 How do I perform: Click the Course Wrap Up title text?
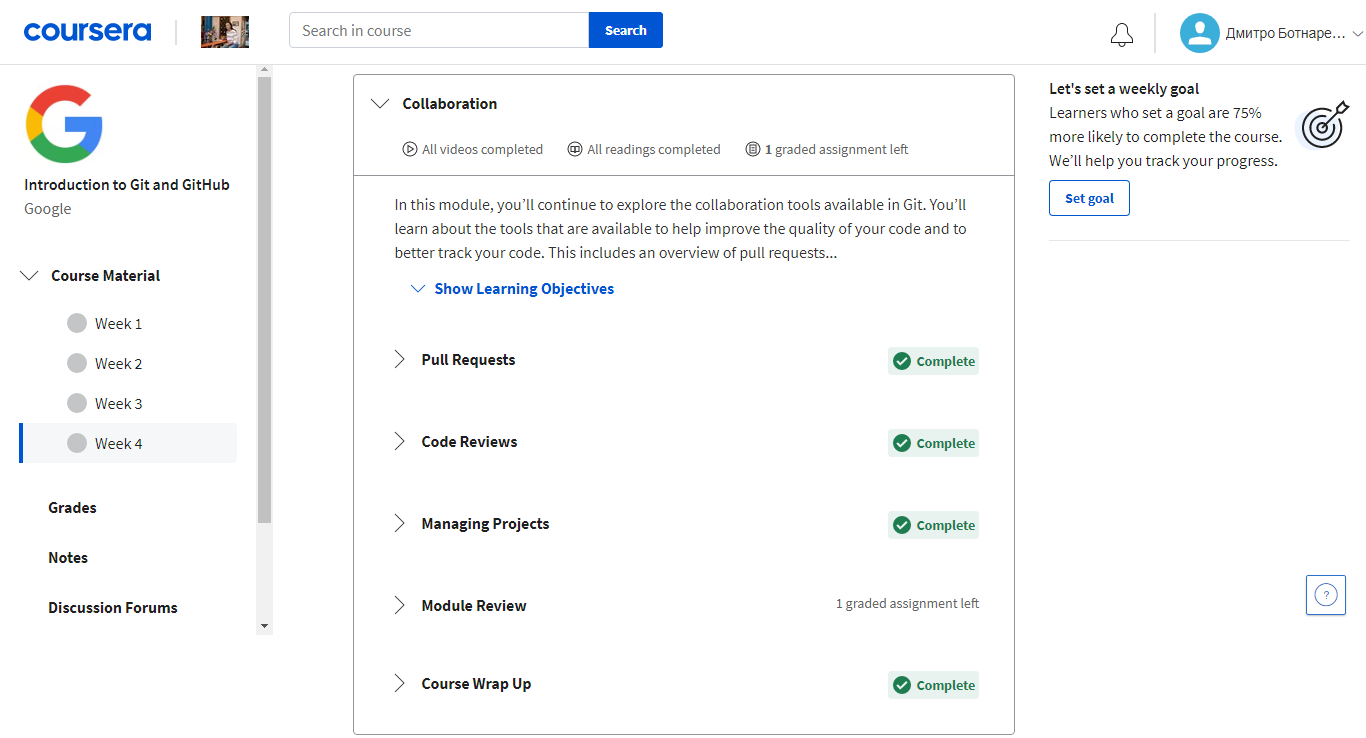(476, 684)
